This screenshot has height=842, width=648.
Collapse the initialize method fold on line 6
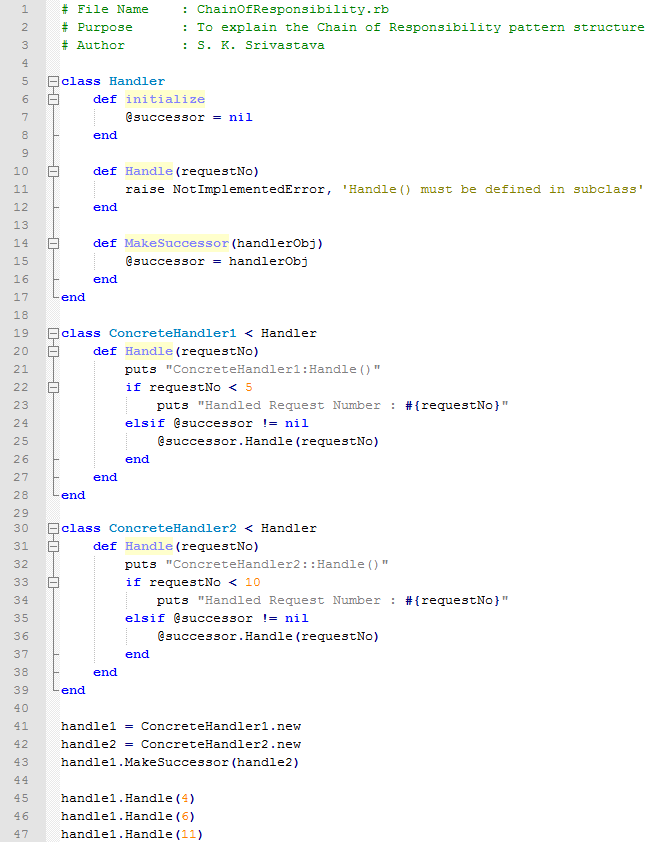point(53,99)
